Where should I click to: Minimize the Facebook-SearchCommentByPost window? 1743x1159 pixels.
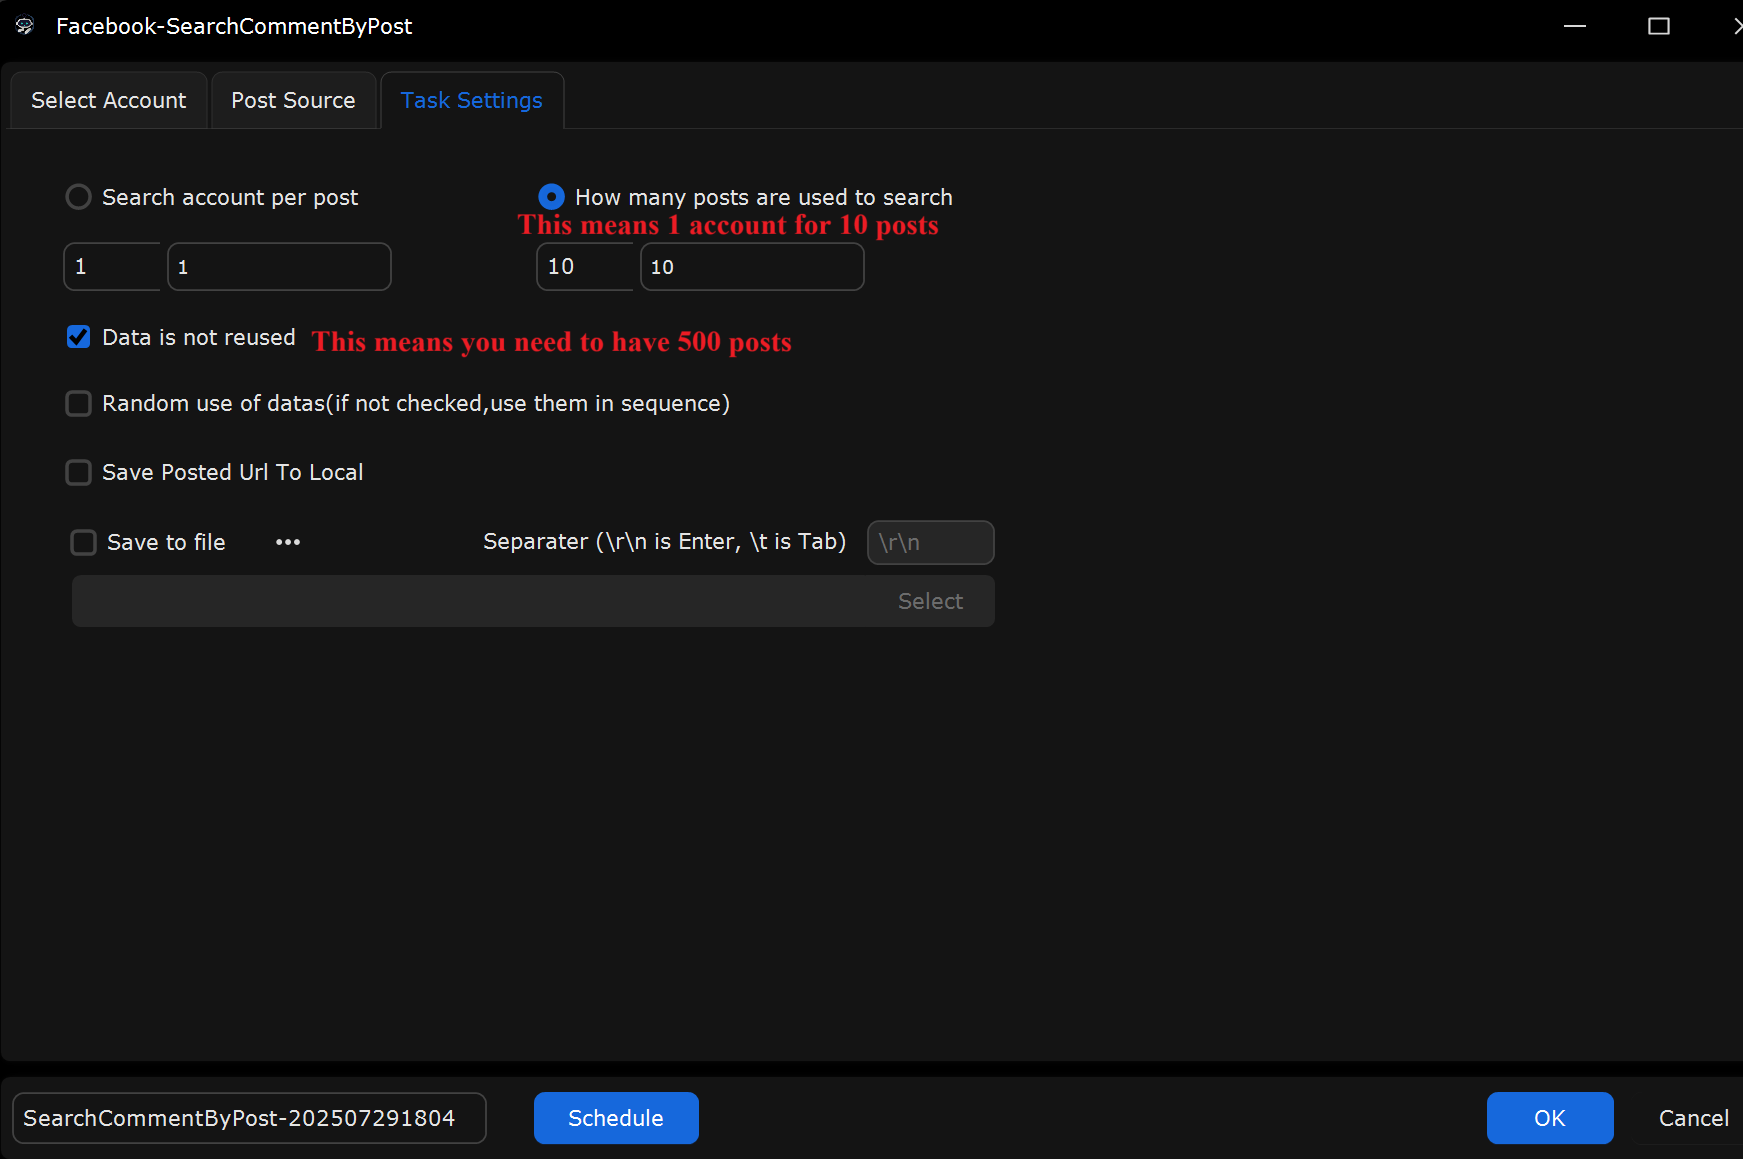pyautogui.click(x=1575, y=26)
